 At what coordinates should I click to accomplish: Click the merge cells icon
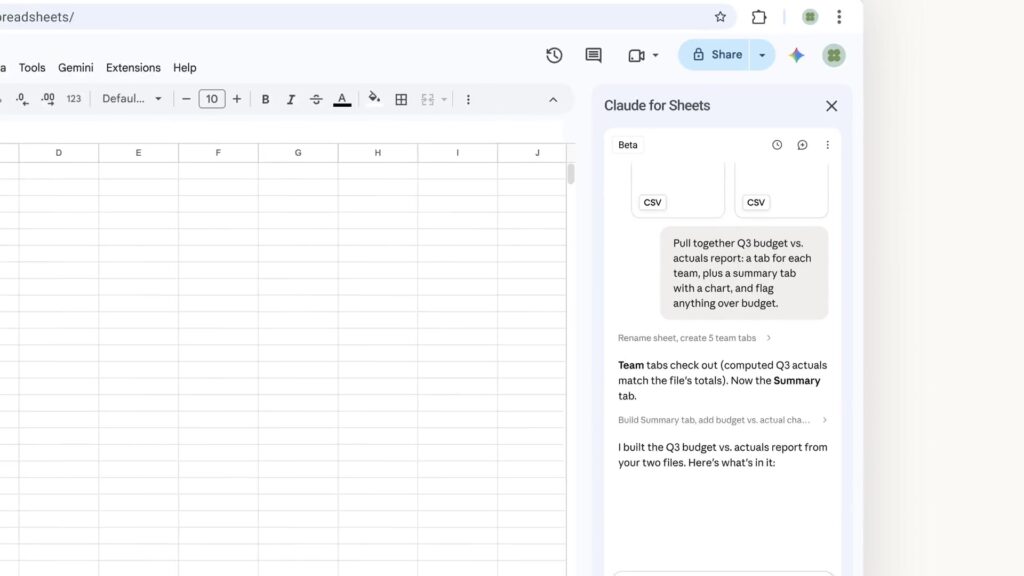[x=428, y=99]
